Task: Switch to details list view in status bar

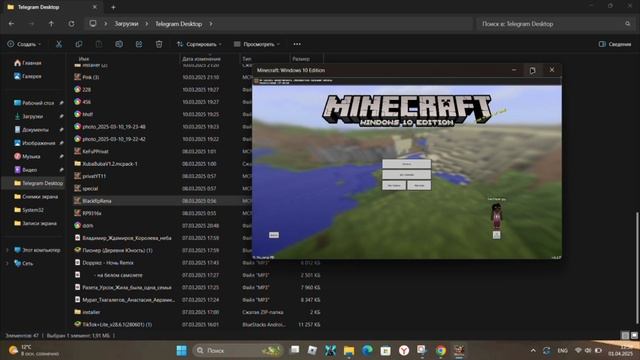Action: [x=625, y=336]
